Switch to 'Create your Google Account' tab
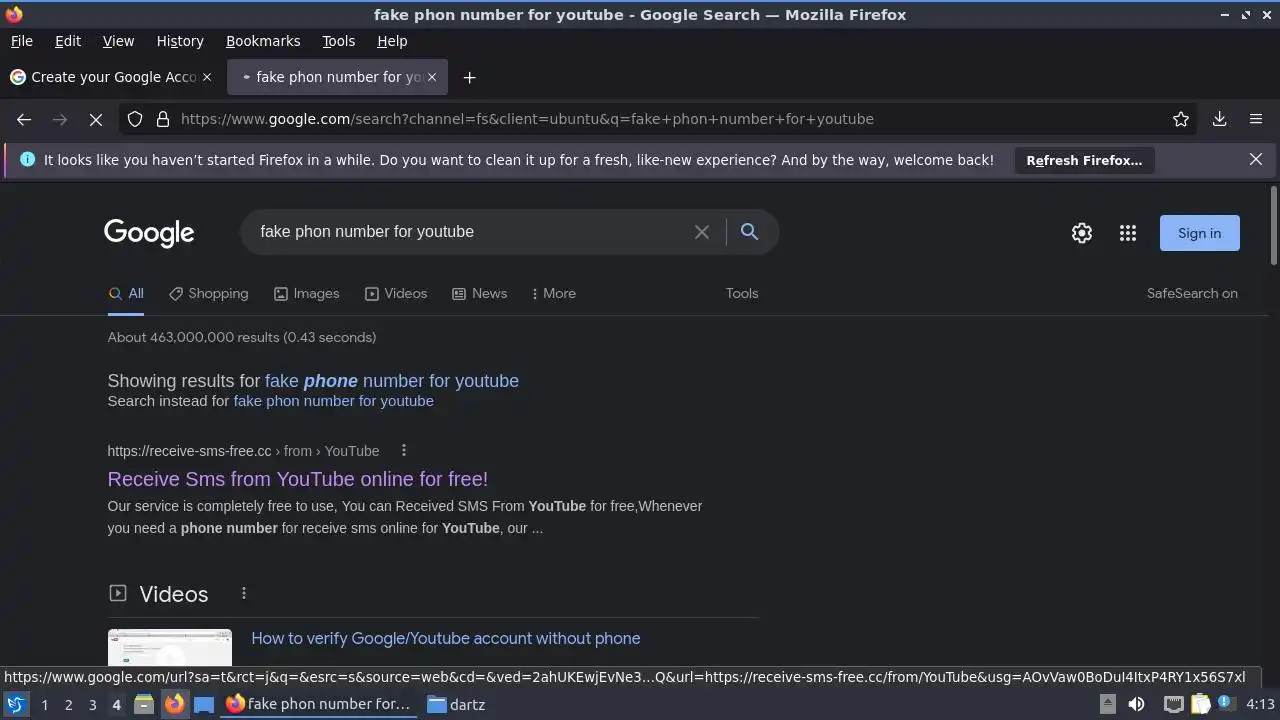 click(x=111, y=77)
